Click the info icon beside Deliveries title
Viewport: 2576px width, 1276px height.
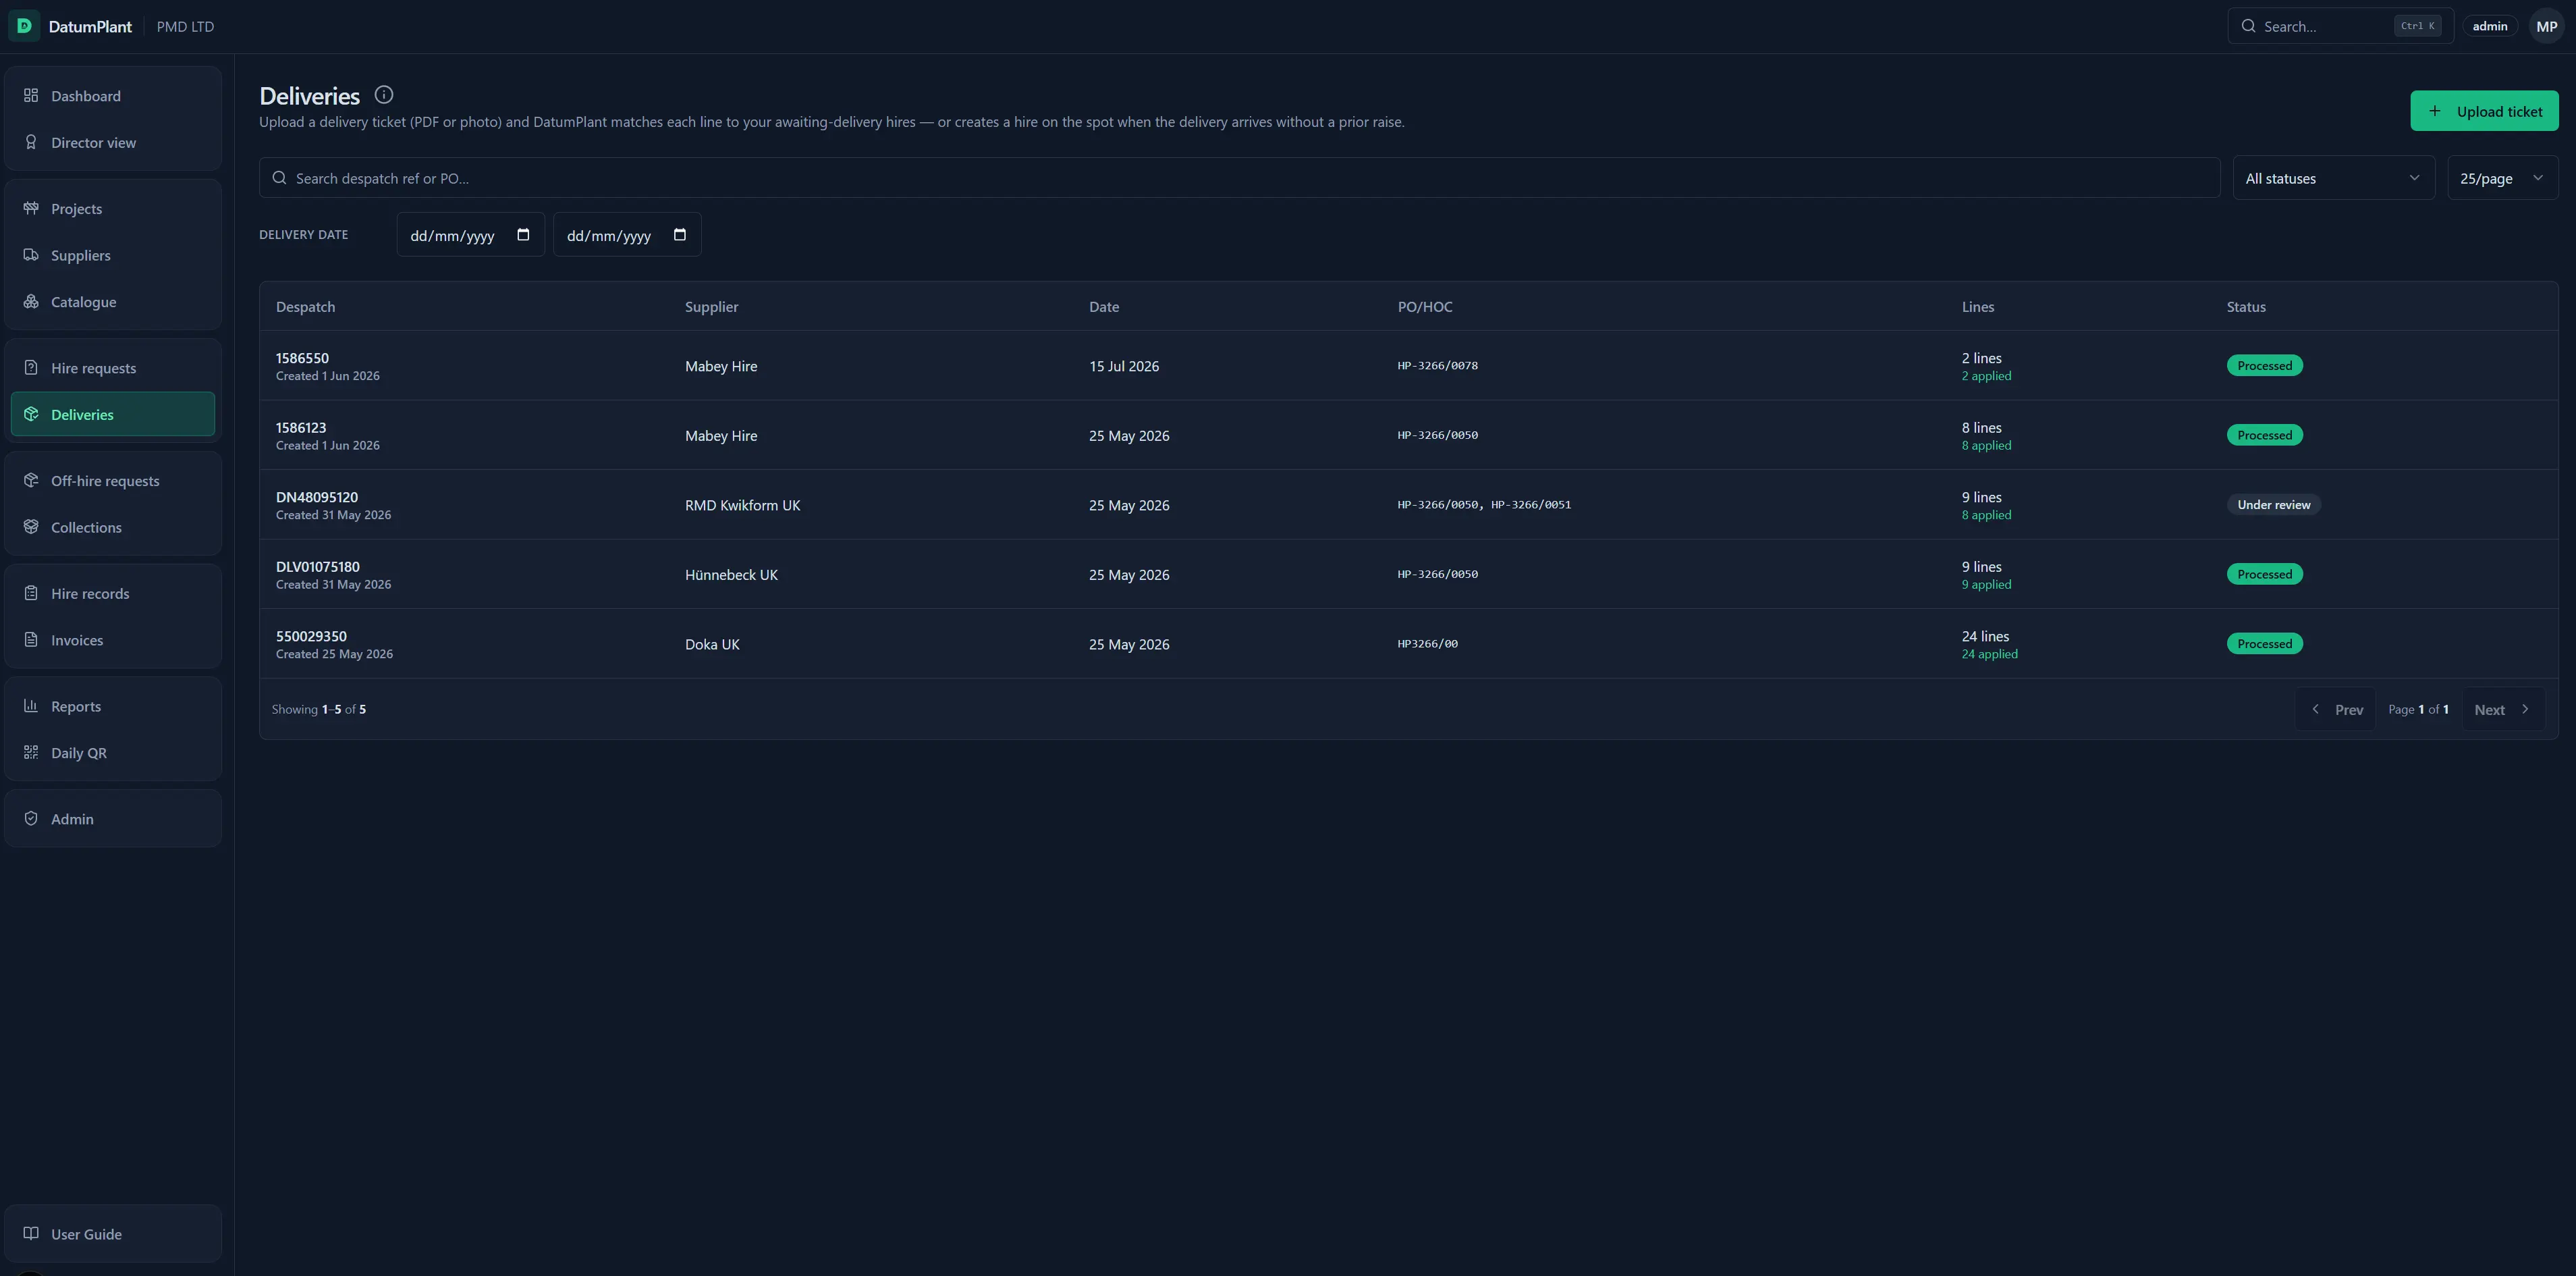pos(384,95)
